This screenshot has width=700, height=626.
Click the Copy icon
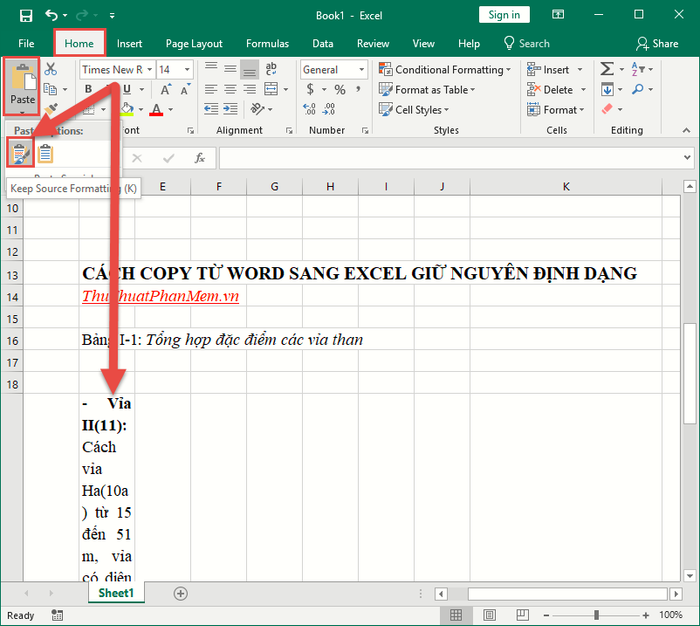50,89
